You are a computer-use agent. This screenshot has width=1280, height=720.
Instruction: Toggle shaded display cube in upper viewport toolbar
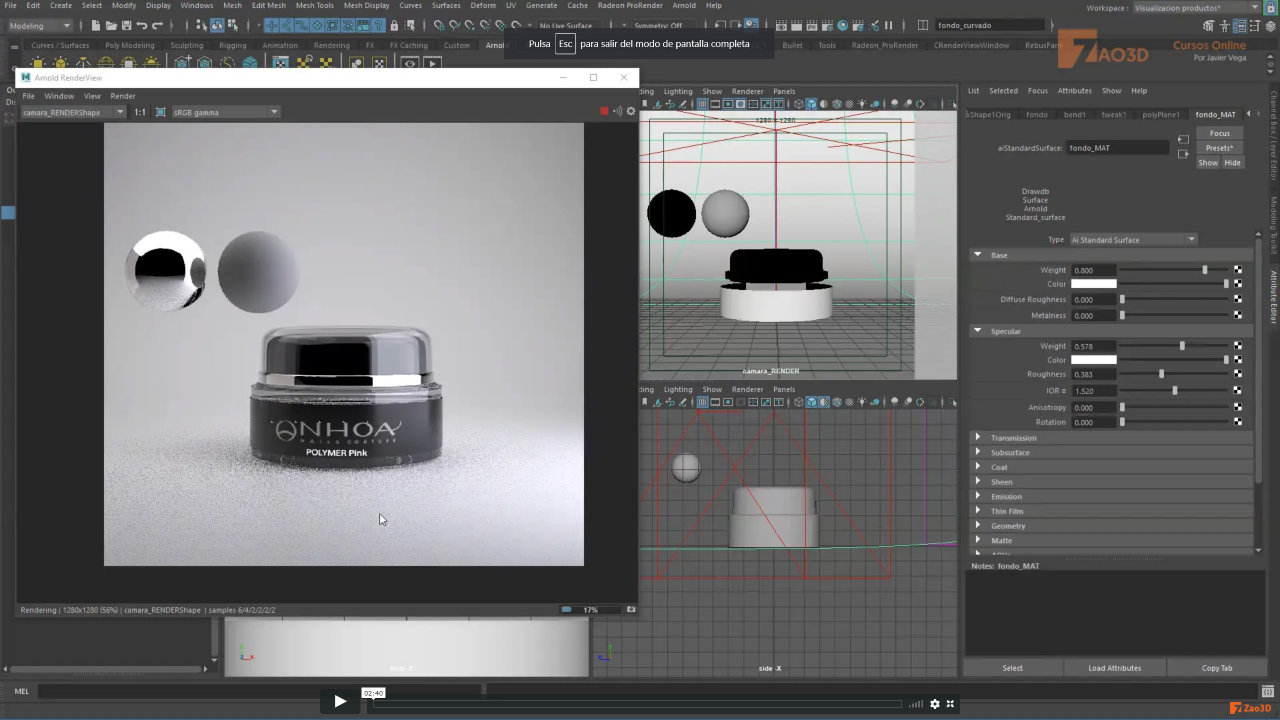(811, 104)
